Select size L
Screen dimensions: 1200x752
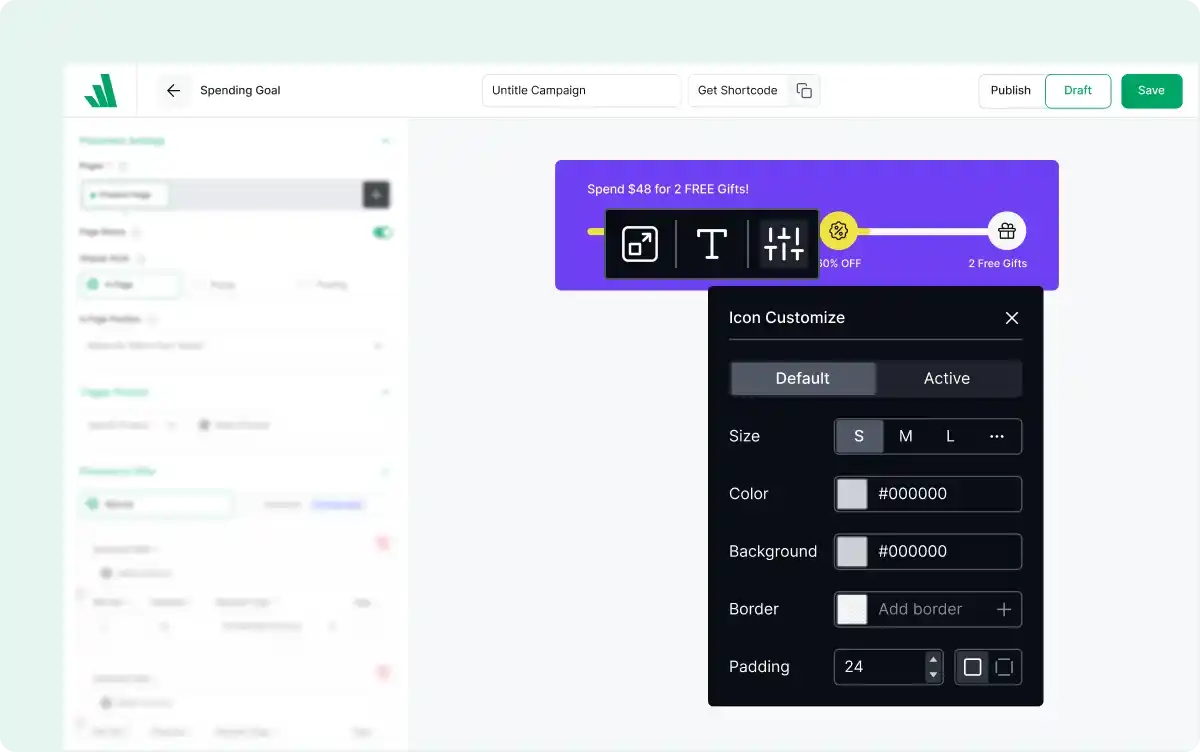(950, 436)
